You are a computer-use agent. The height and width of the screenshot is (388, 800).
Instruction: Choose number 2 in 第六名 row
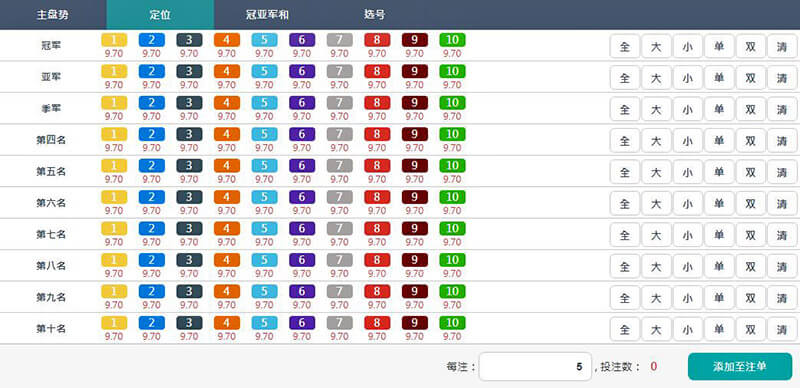point(152,197)
